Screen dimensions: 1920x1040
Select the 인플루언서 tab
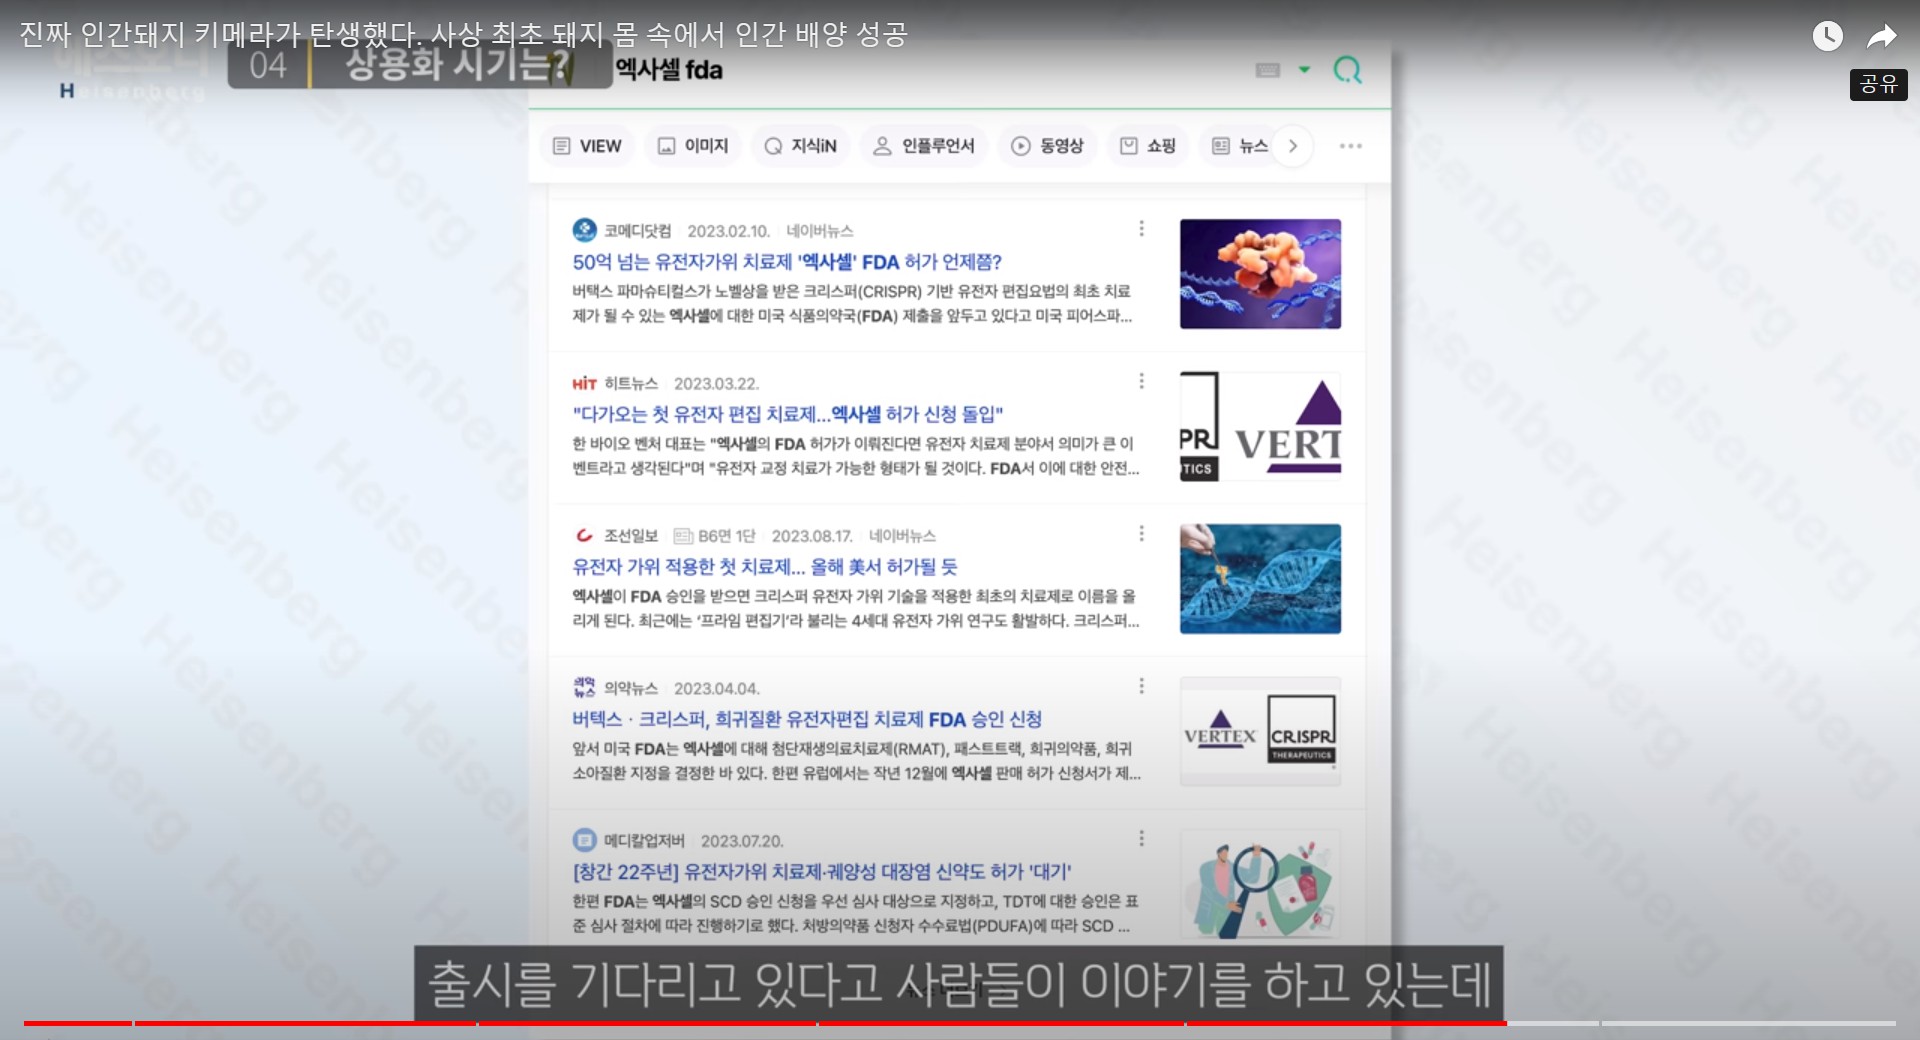pyautogui.click(x=924, y=146)
